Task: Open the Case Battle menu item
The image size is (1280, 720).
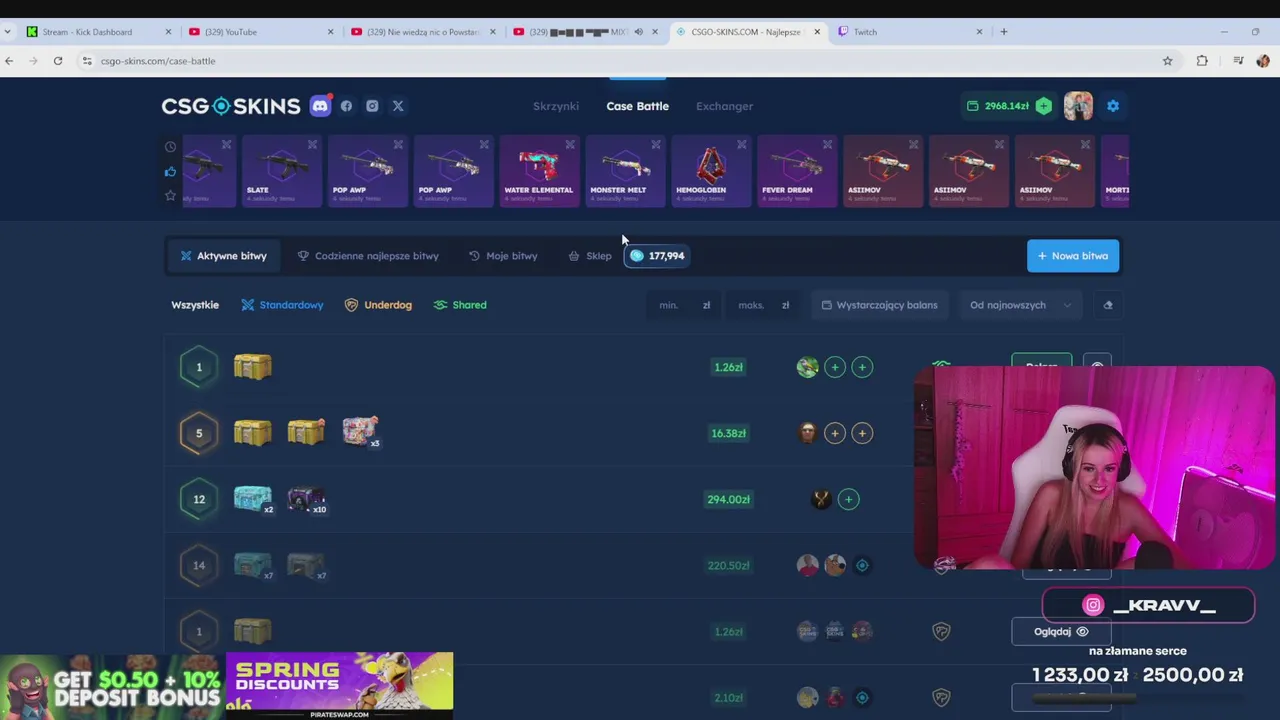Action: coord(637,106)
